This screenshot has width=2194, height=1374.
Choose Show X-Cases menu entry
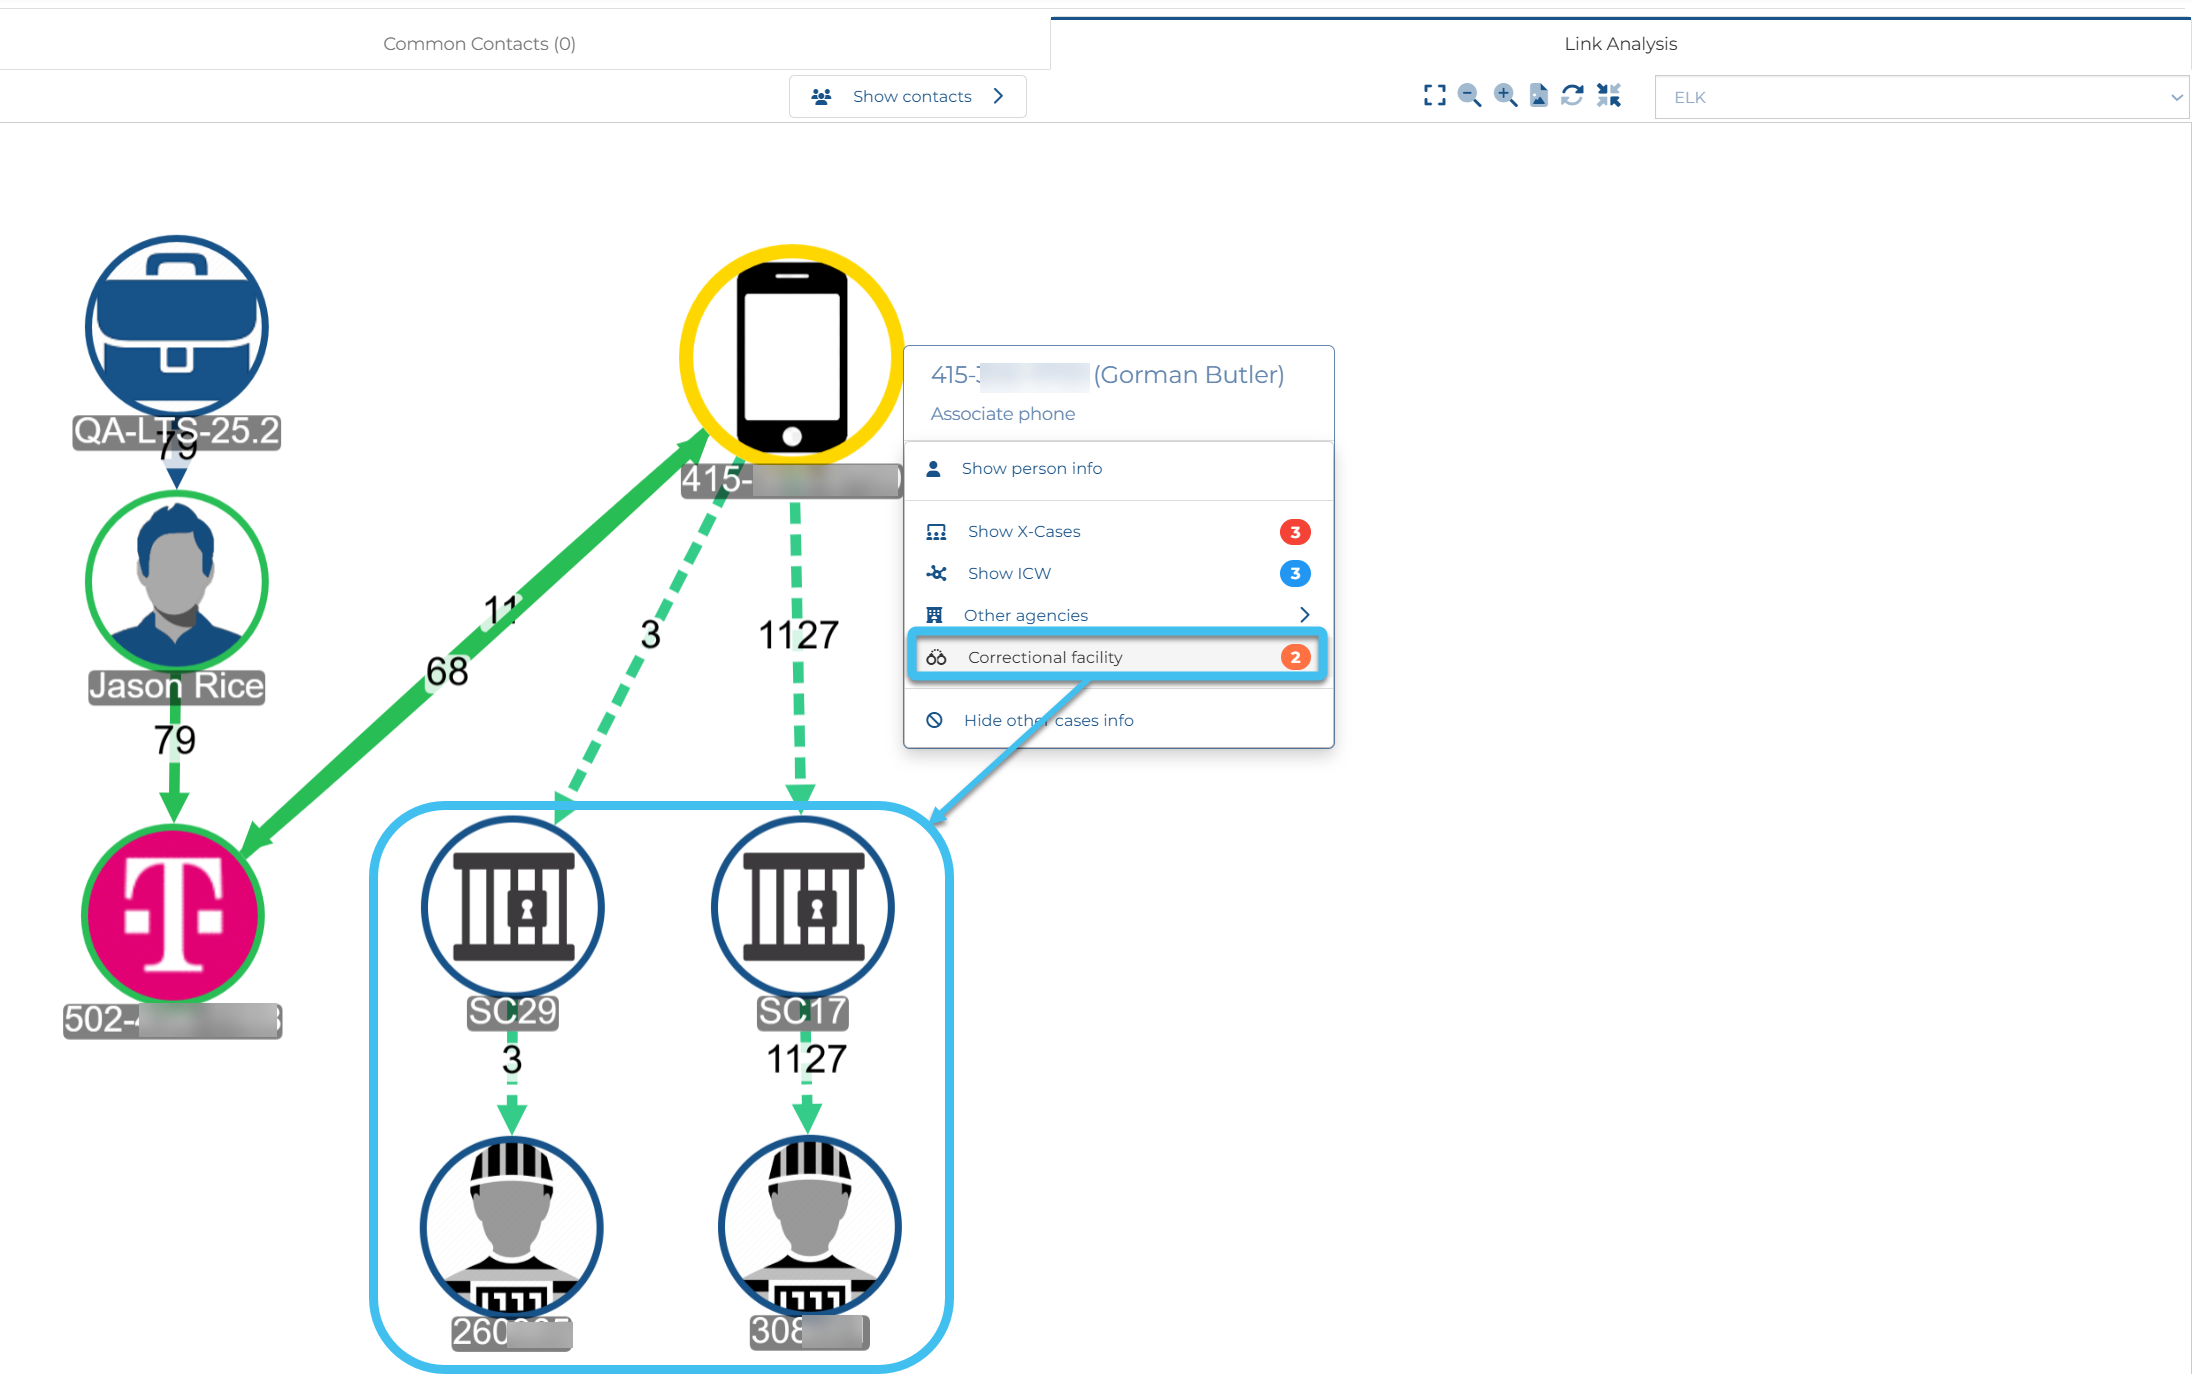1024,532
